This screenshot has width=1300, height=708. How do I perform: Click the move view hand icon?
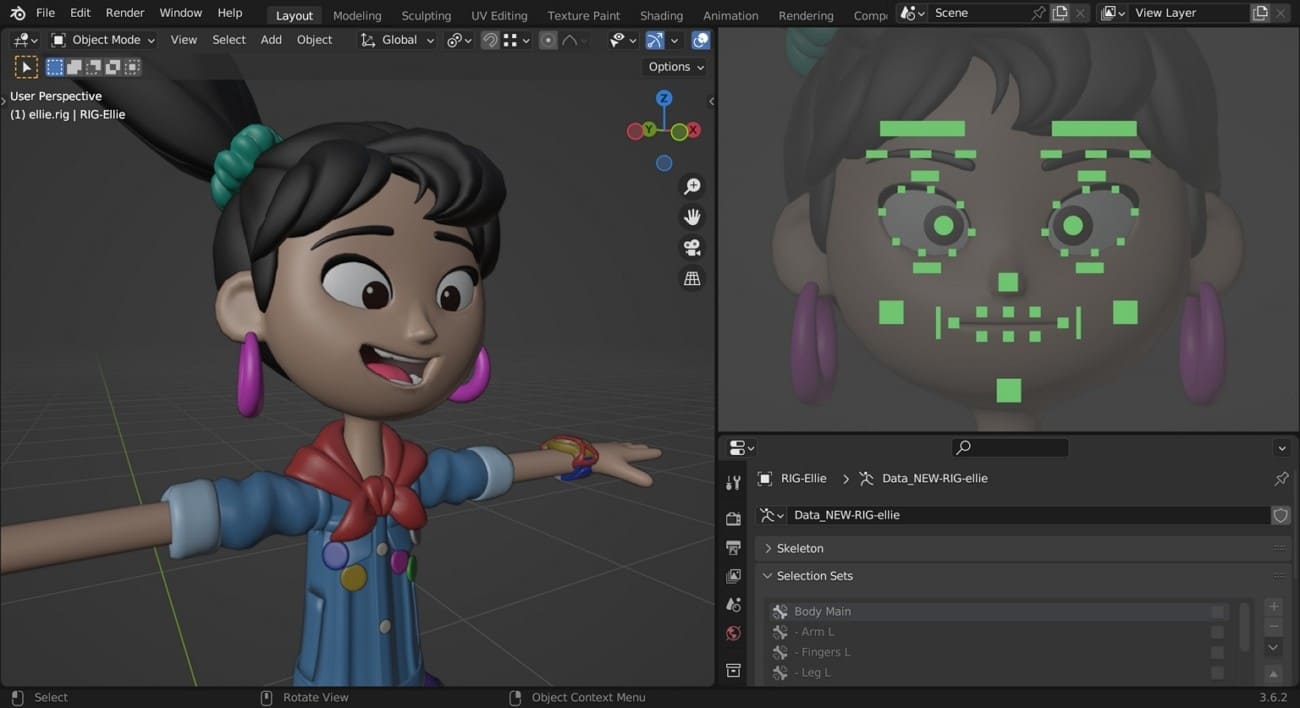[x=692, y=216]
